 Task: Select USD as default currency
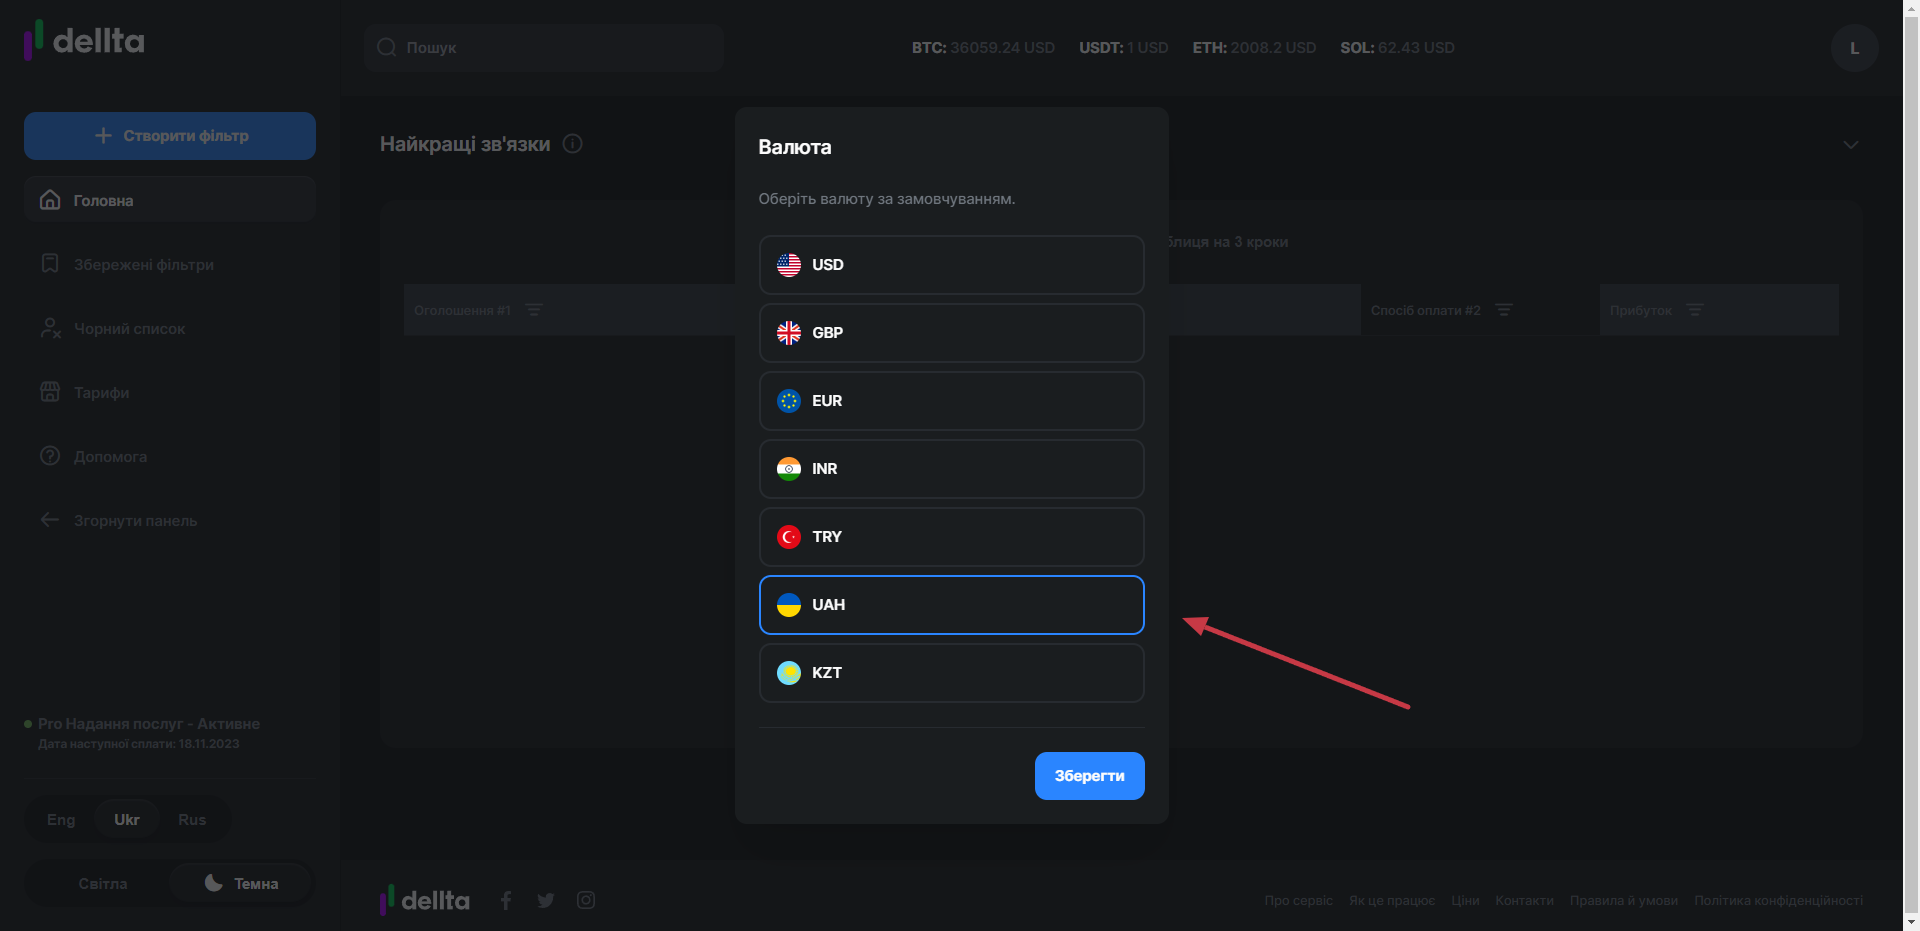pos(951,265)
